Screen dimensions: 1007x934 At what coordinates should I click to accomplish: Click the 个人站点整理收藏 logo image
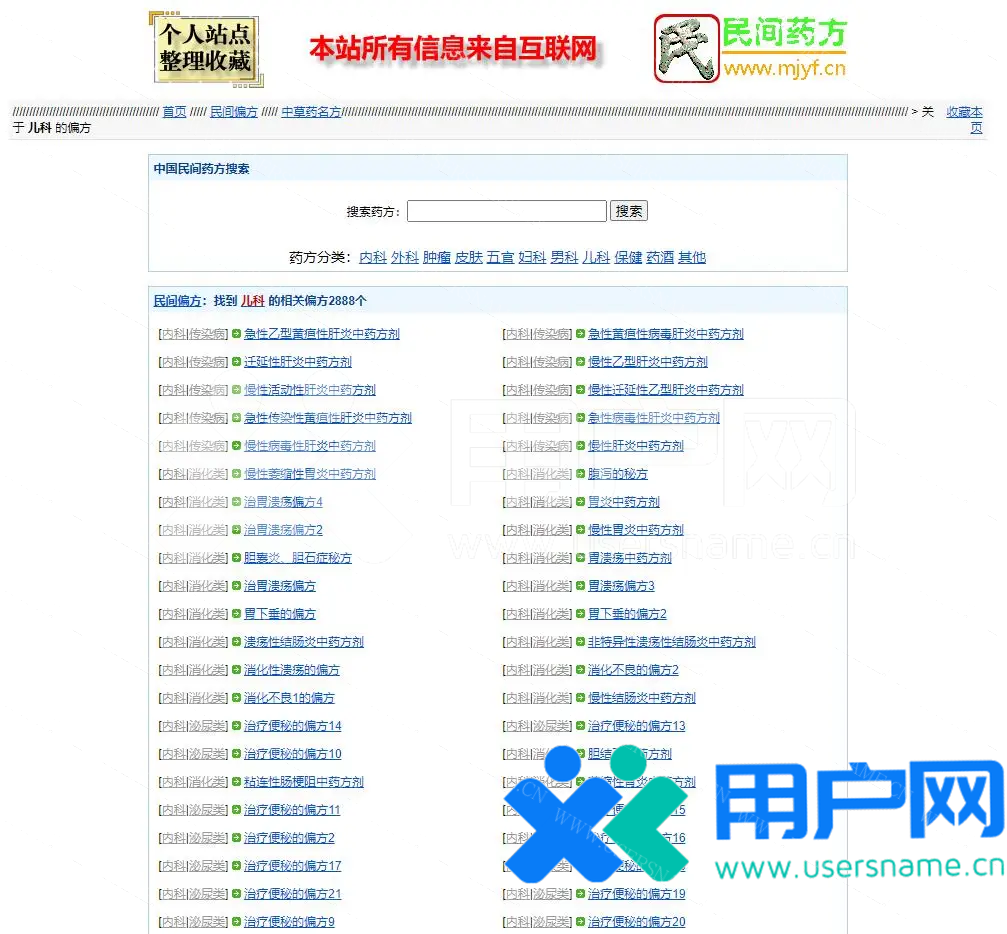click(x=205, y=49)
